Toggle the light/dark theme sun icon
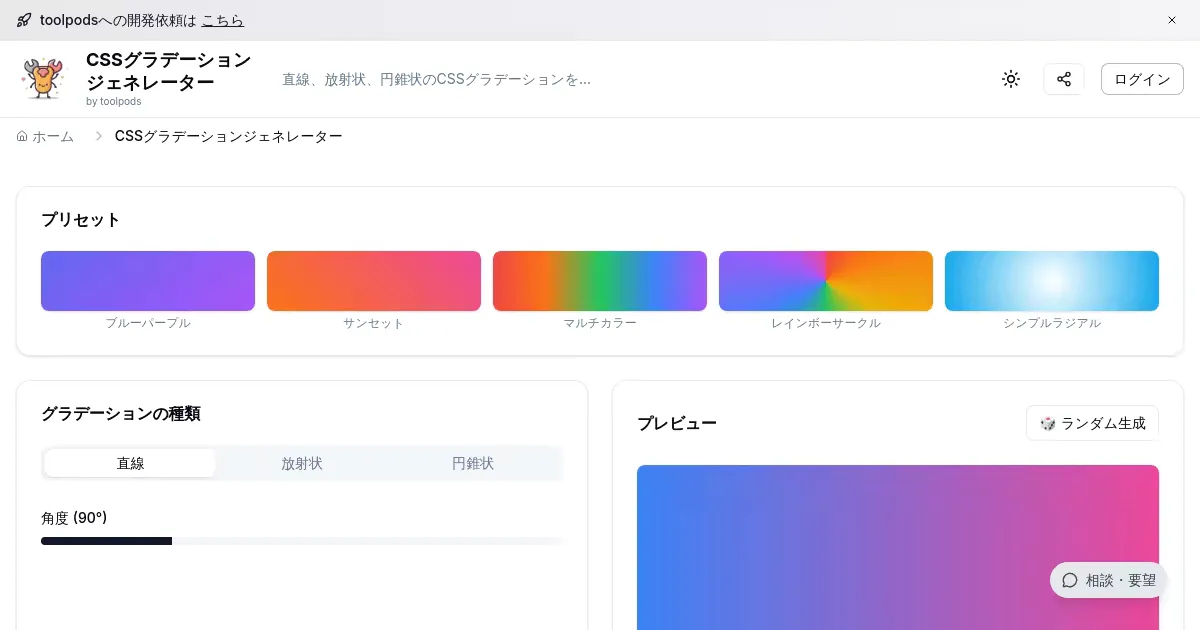 (1011, 79)
